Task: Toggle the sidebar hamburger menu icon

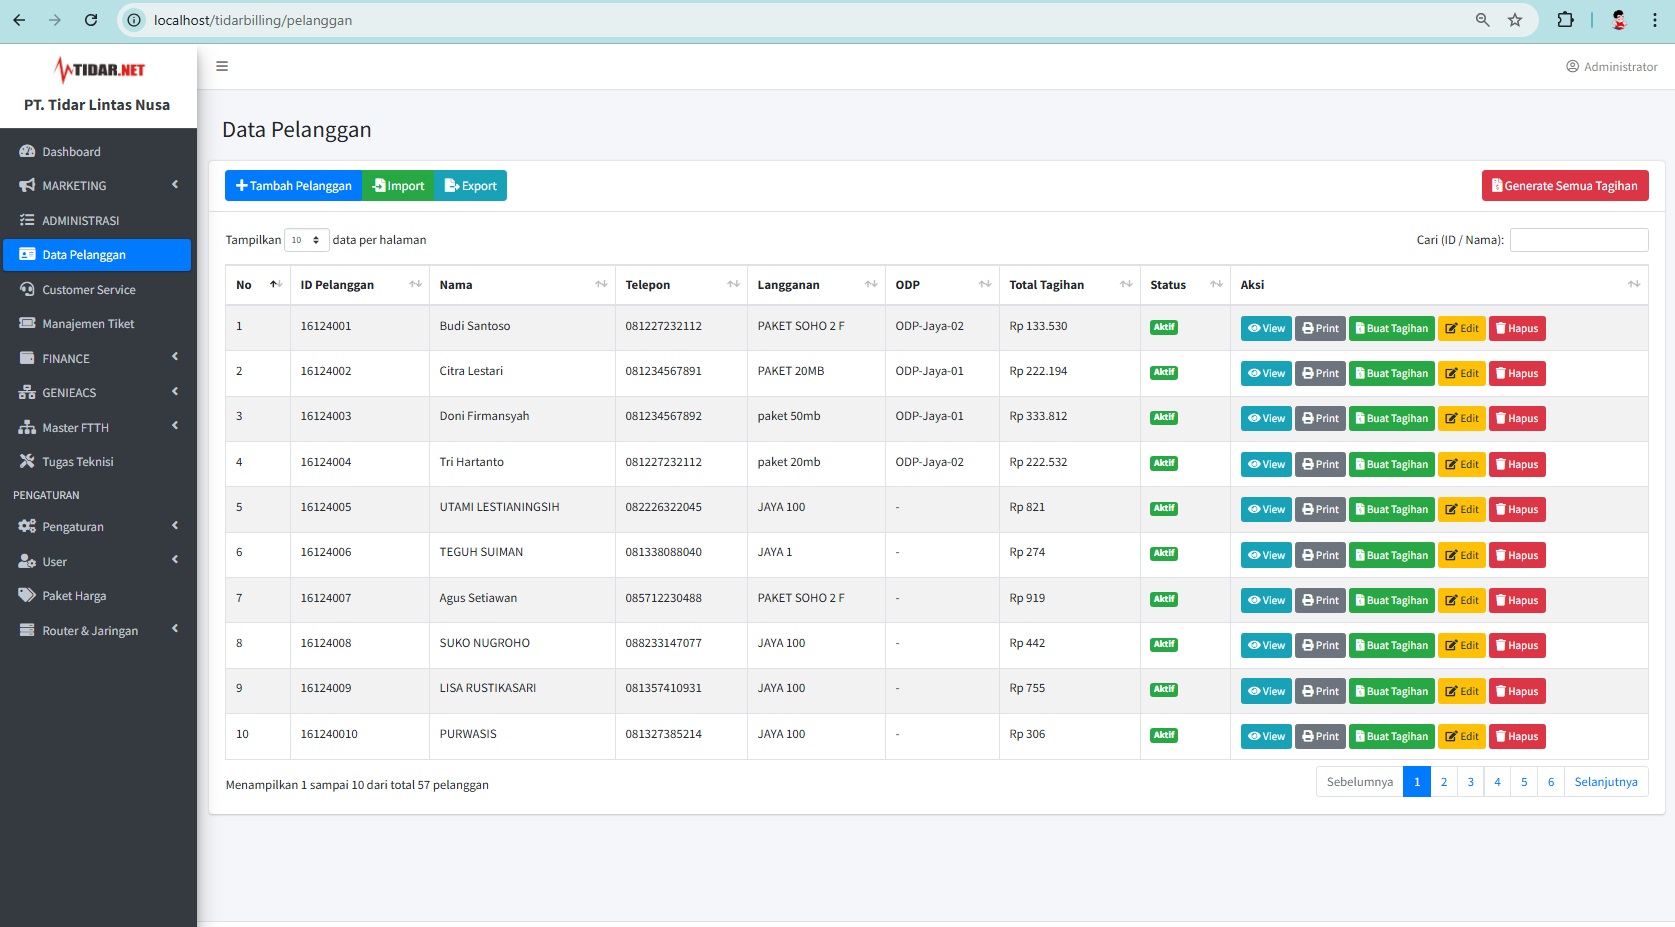Action: coord(222,66)
